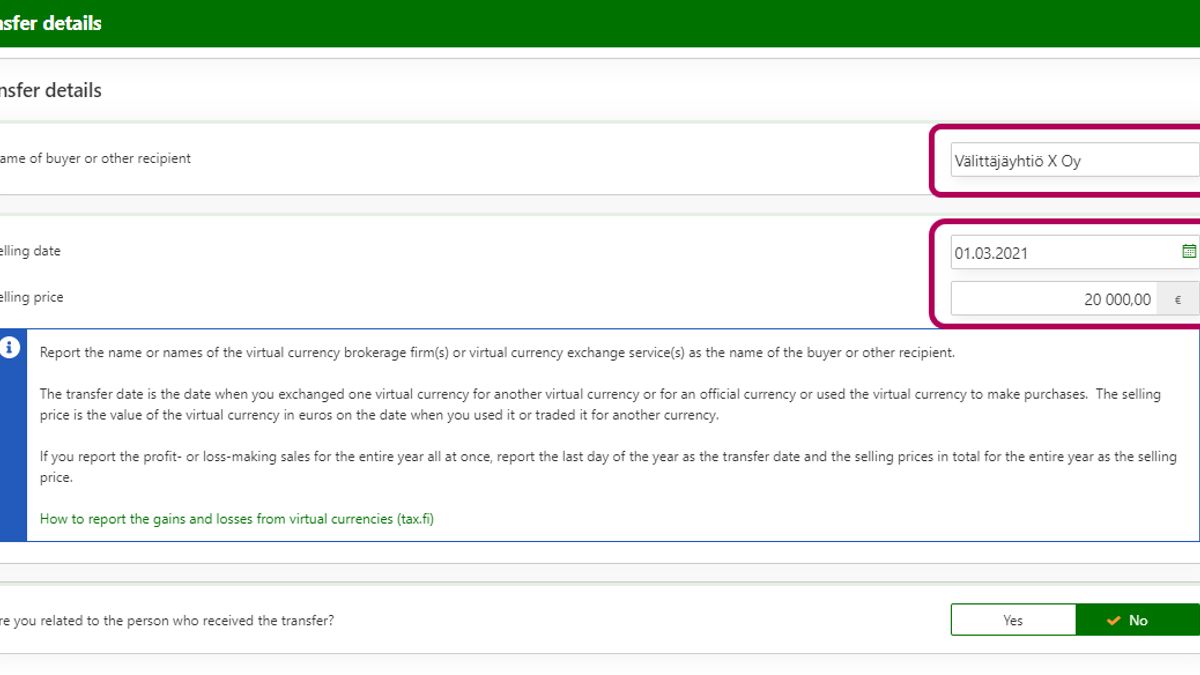Open the tax.fi virtual currencies reporting link
Screen dimensions: 1200x675
(x=236, y=519)
